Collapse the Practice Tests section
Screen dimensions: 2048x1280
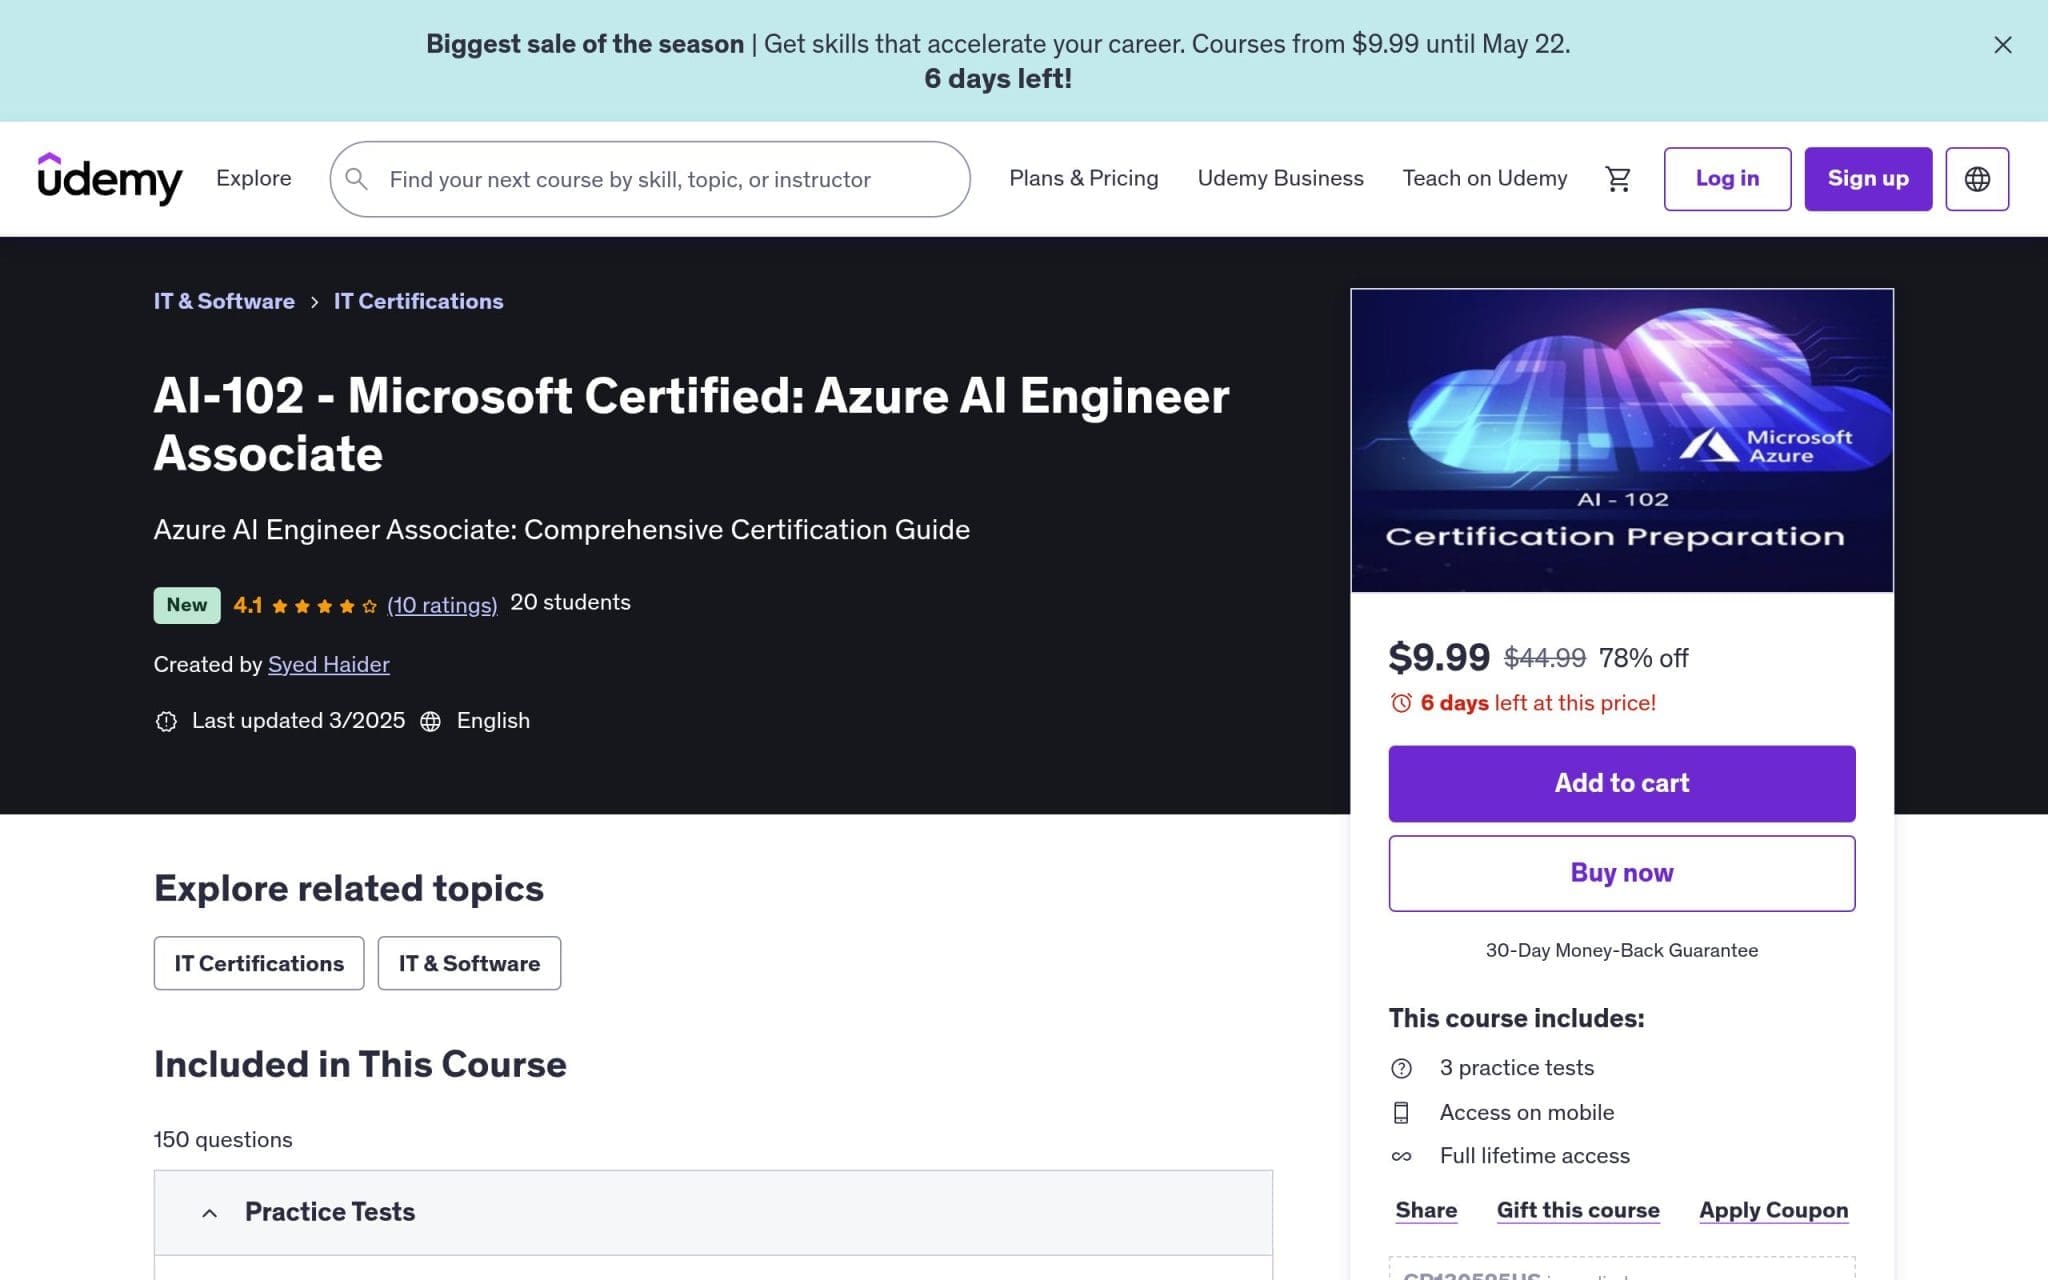pyautogui.click(x=713, y=1212)
